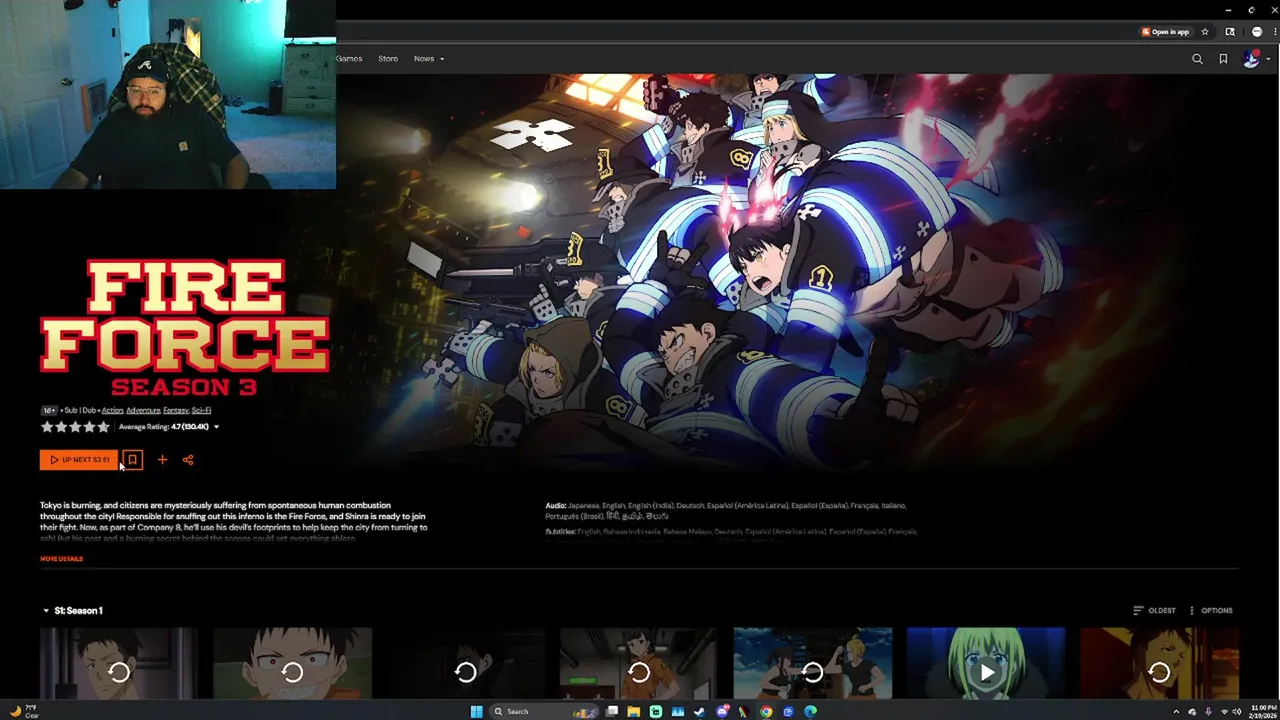Image resolution: width=1280 pixels, height=720 pixels.
Task: Rate Fire Force with the fifth star
Action: tap(103, 427)
